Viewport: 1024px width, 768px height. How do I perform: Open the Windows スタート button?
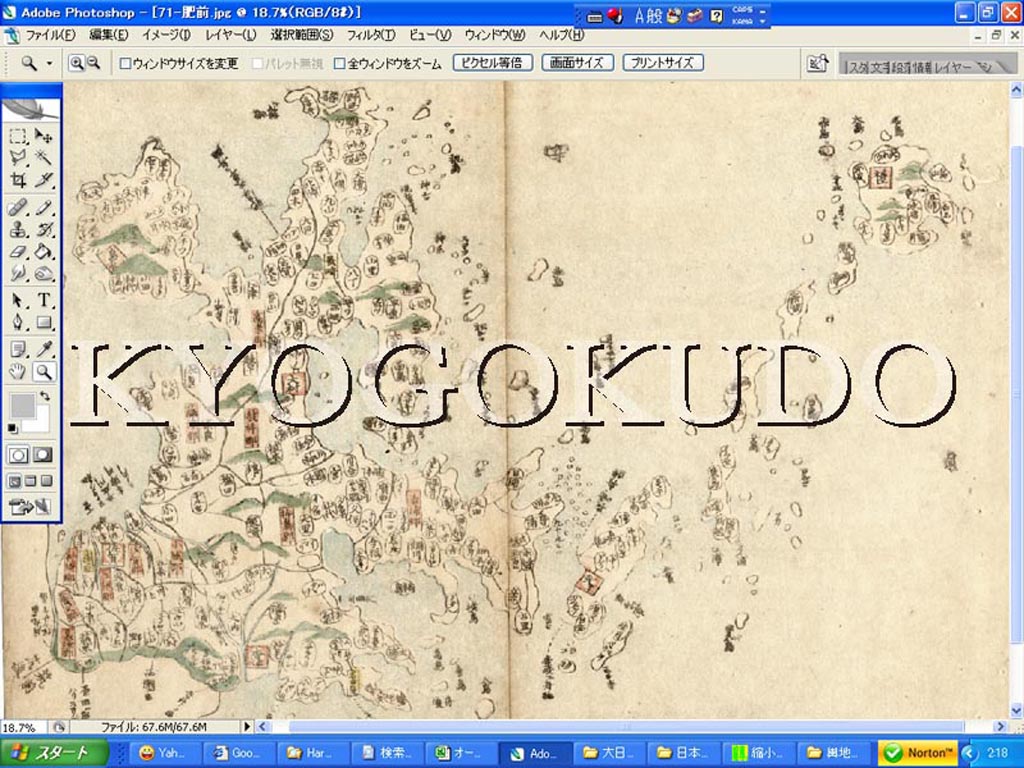(x=54, y=753)
